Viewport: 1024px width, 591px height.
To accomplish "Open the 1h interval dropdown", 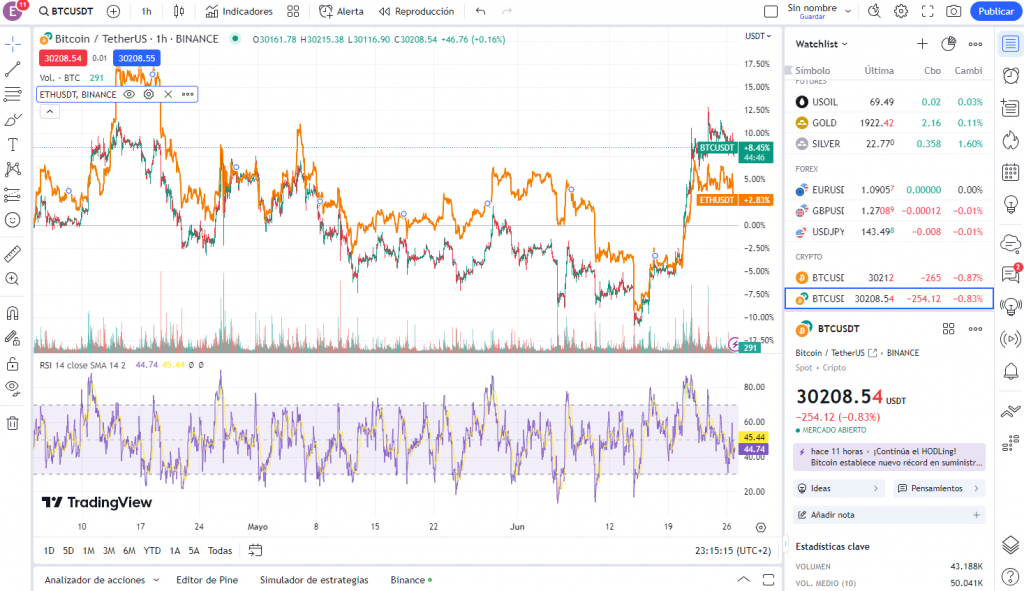I will click(145, 11).
